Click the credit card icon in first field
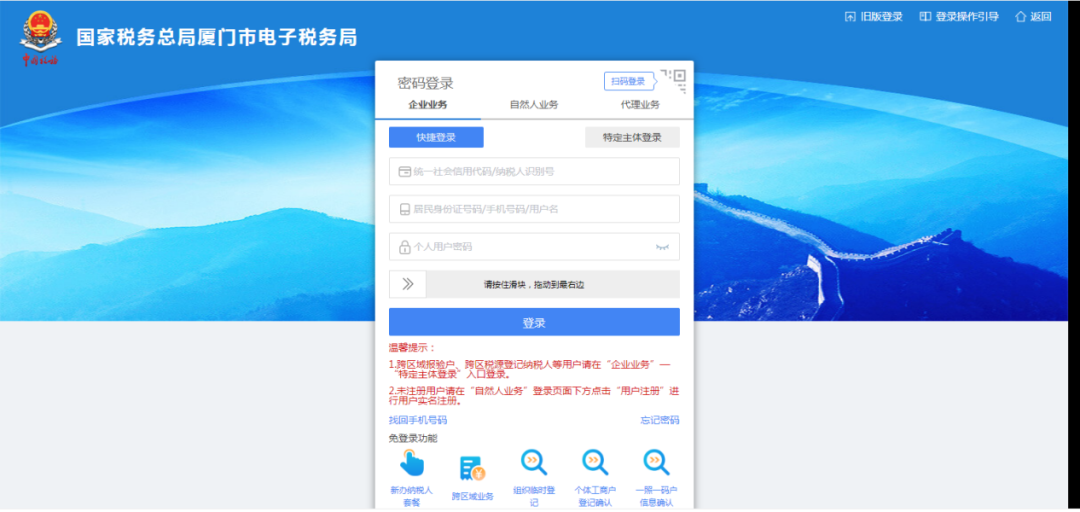Image resolution: width=1080 pixels, height=512 pixels. click(x=405, y=172)
